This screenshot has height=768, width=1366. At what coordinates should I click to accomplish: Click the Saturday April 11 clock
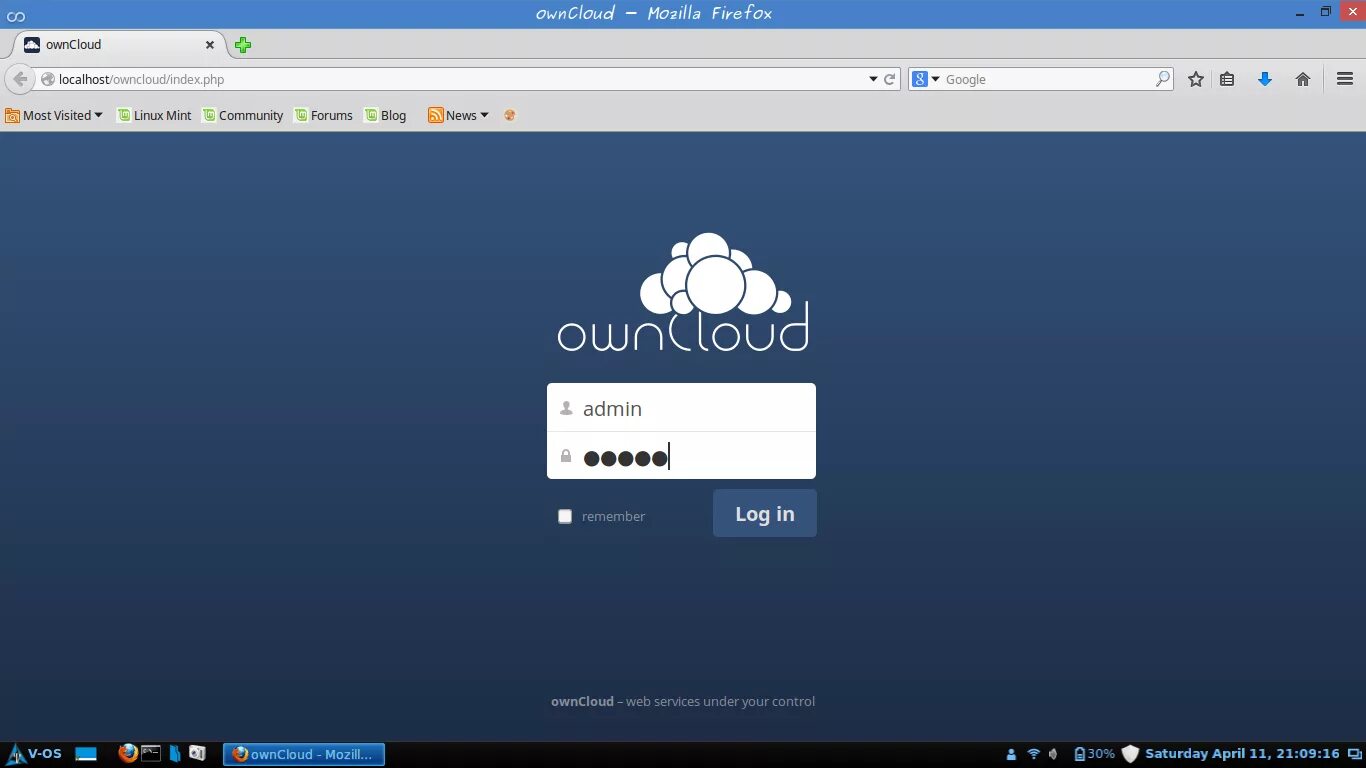coord(1242,754)
